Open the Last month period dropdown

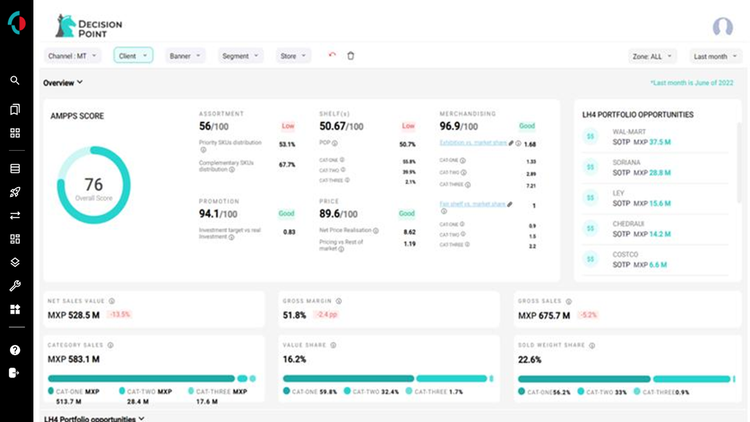tap(715, 56)
